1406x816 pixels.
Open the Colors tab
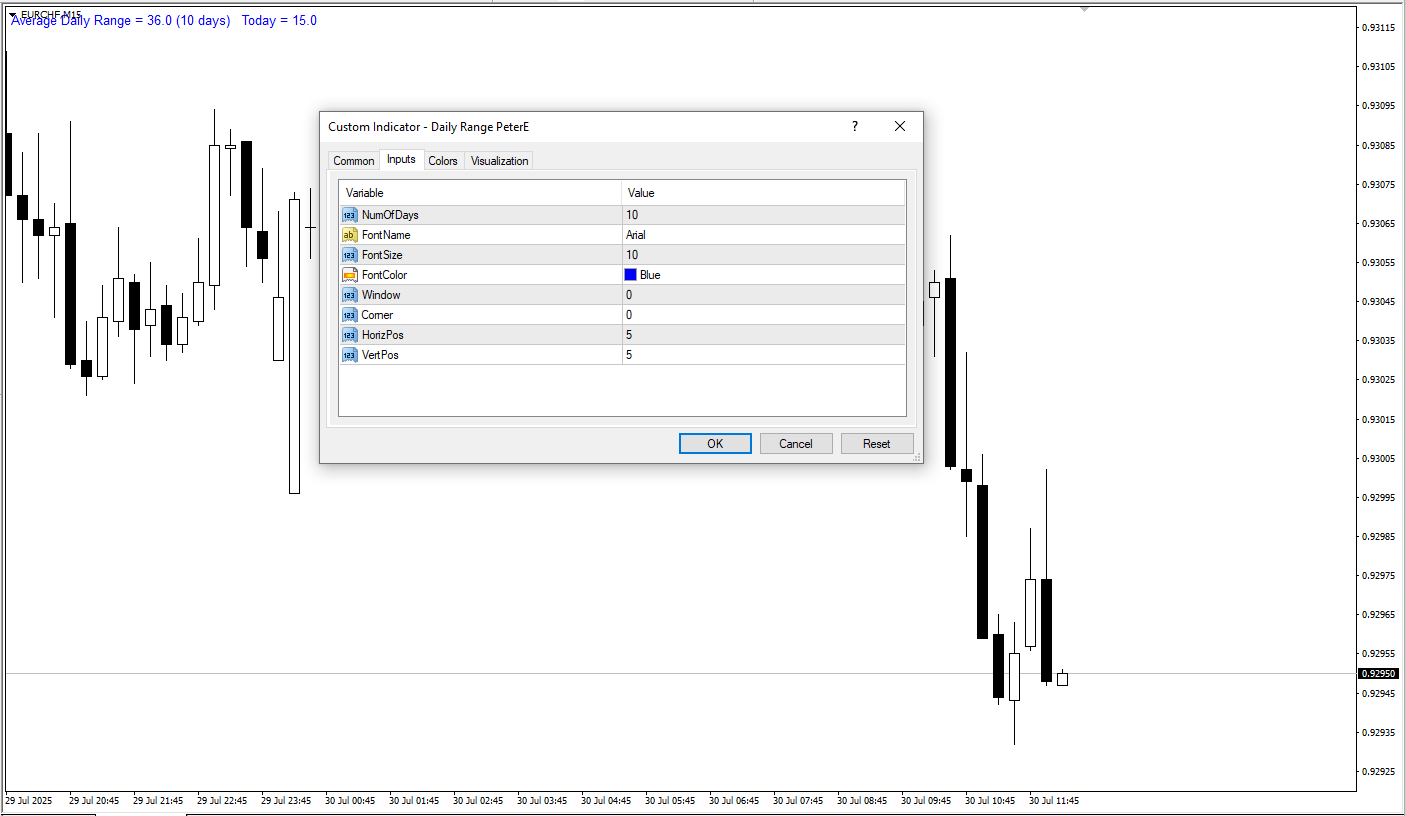click(x=443, y=161)
